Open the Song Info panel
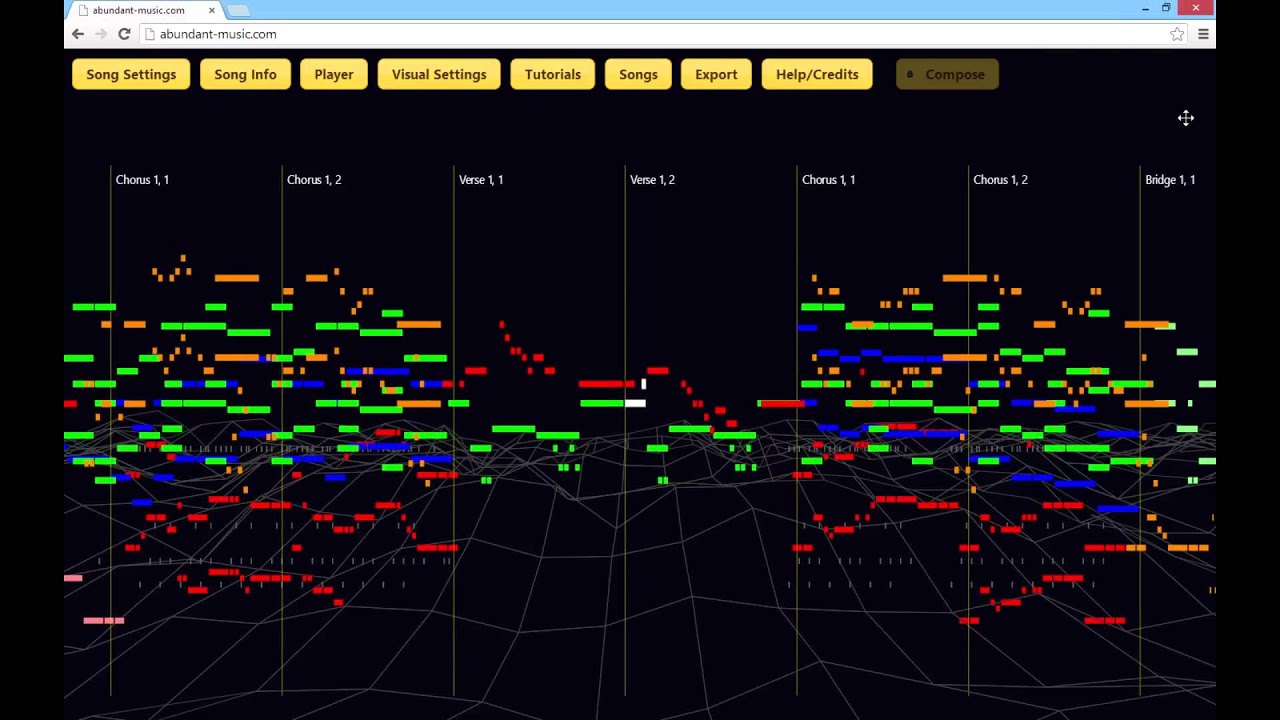1280x720 pixels. (245, 74)
